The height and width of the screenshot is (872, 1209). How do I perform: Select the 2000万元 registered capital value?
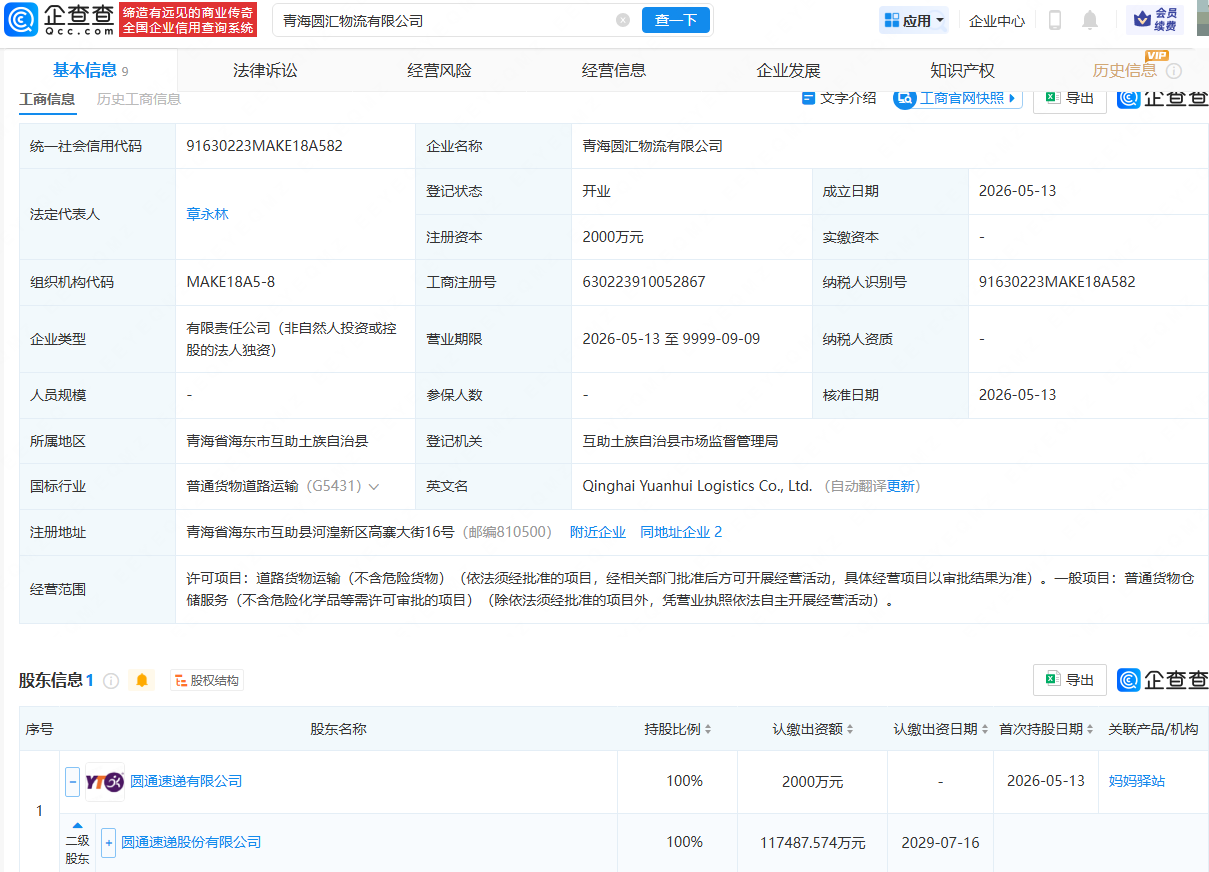click(x=613, y=237)
